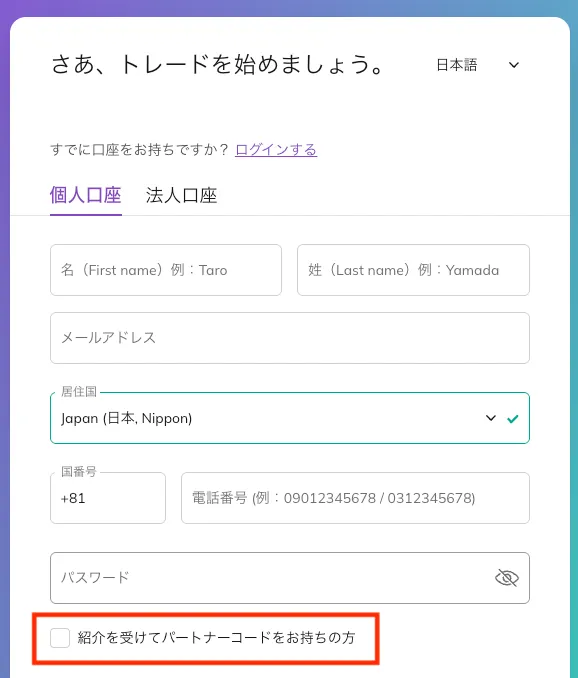Focus the First name input field
This screenshot has width=578, height=678.
166,270
